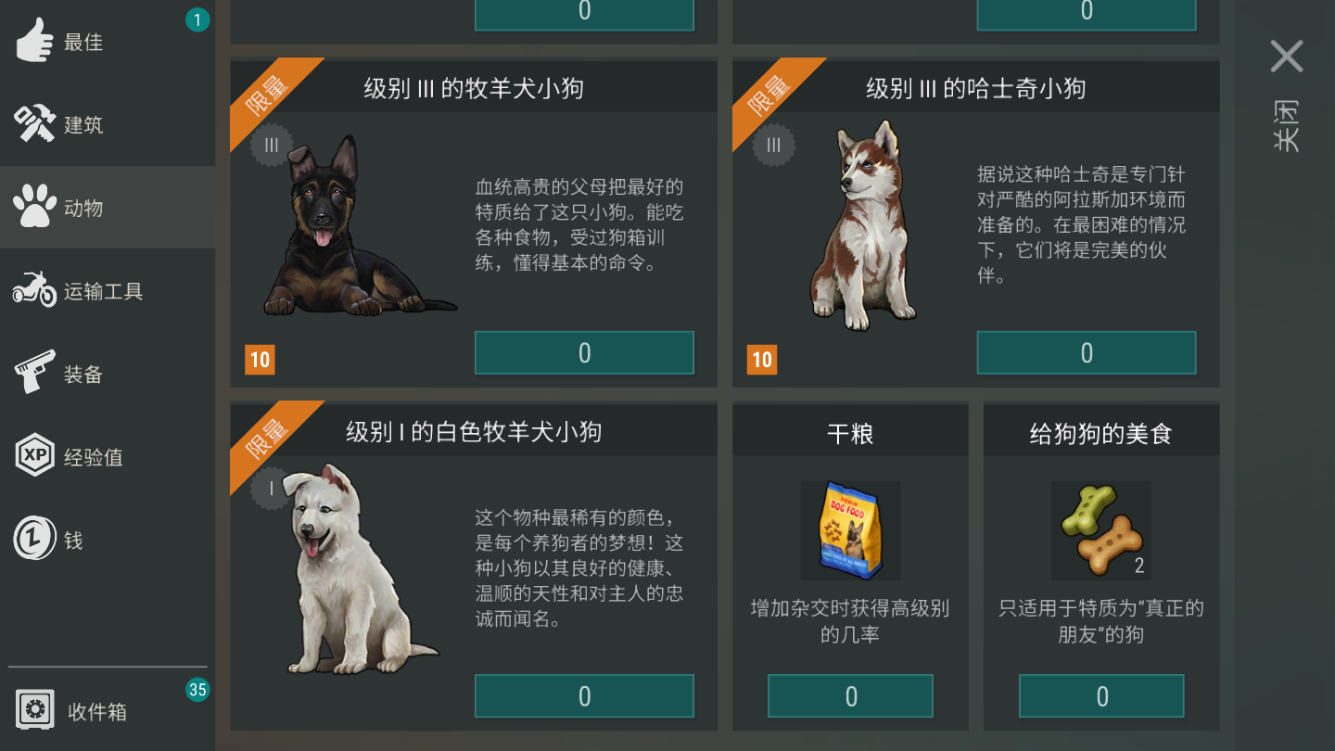Buy the 级别 I 白色牧羊犬小狗
Screen dimensions: 1335x751
584,696
